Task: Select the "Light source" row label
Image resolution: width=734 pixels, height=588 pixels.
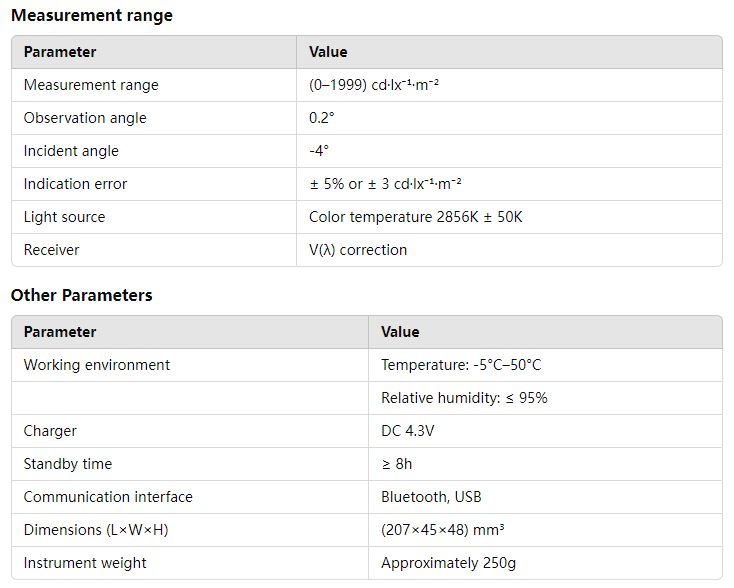Action: (x=64, y=217)
